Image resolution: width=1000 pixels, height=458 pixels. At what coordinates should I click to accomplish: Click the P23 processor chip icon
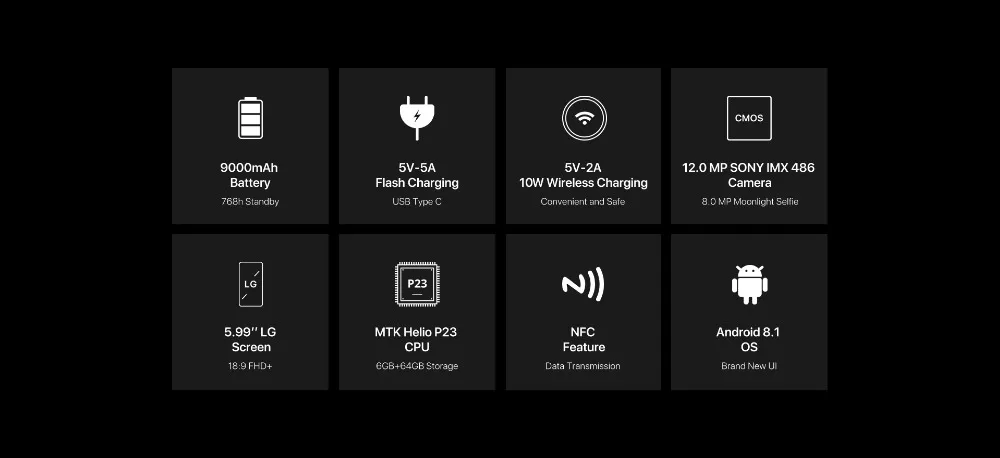417,284
